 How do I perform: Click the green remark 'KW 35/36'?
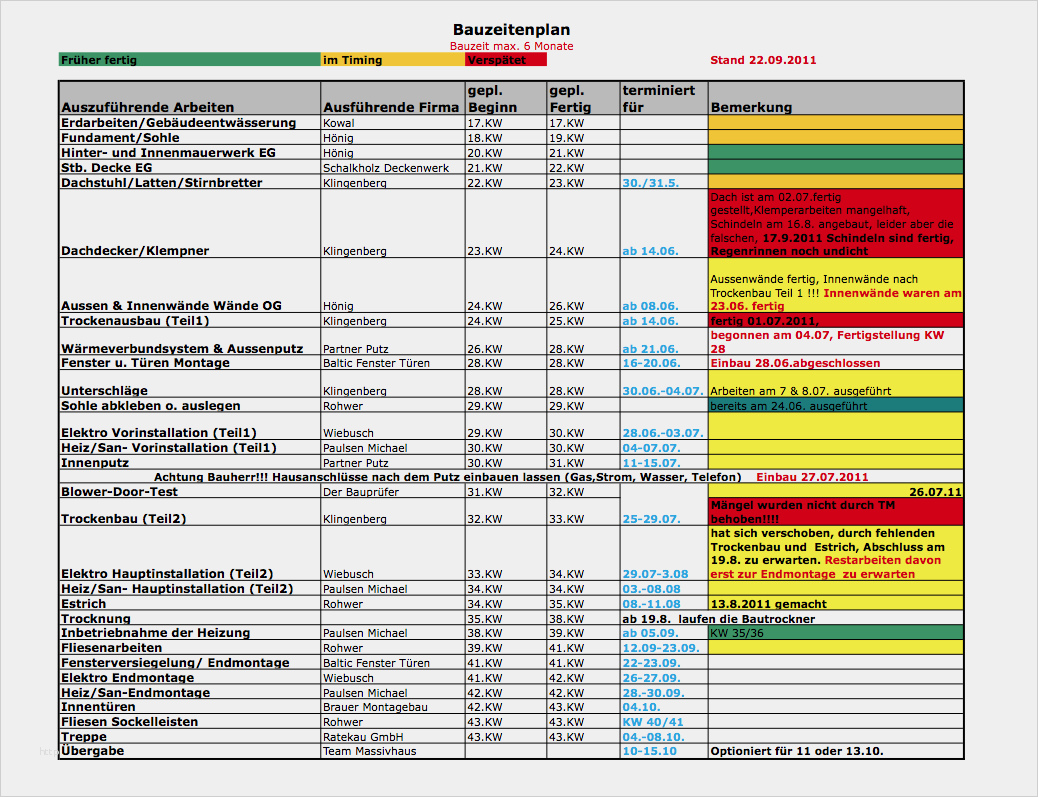pos(835,633)
